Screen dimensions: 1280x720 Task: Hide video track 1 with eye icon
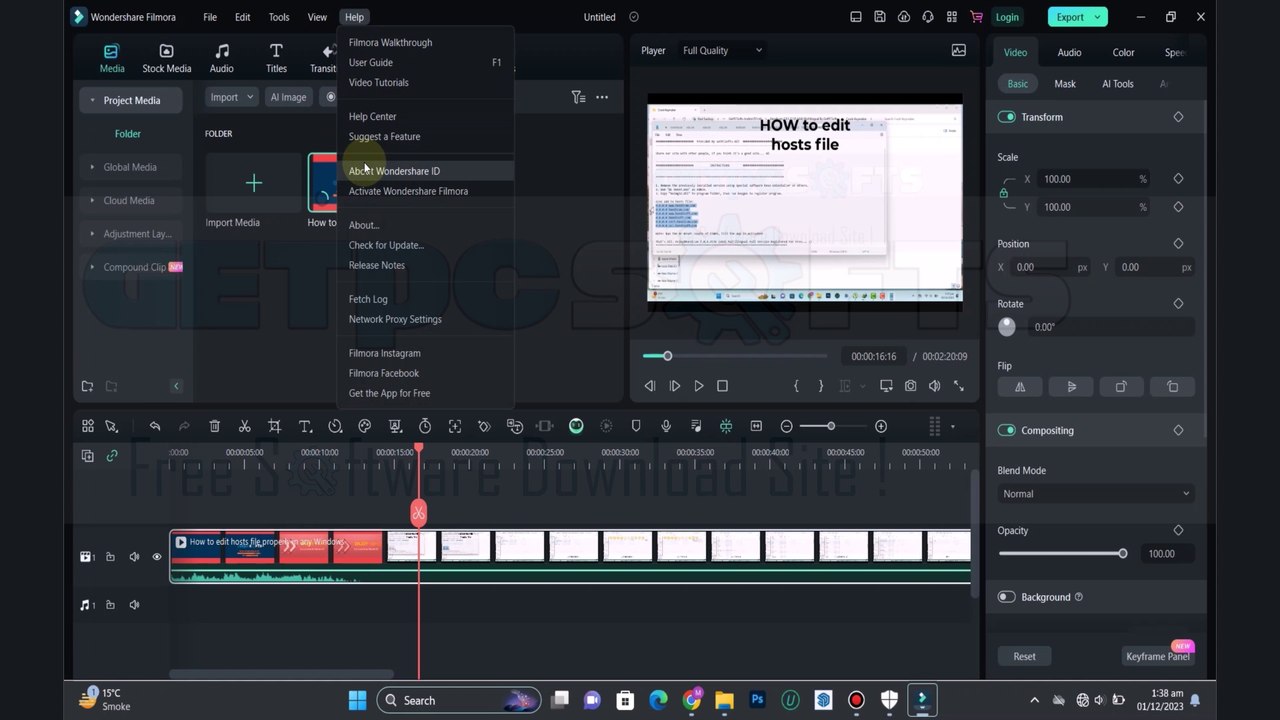pos(157,557)
